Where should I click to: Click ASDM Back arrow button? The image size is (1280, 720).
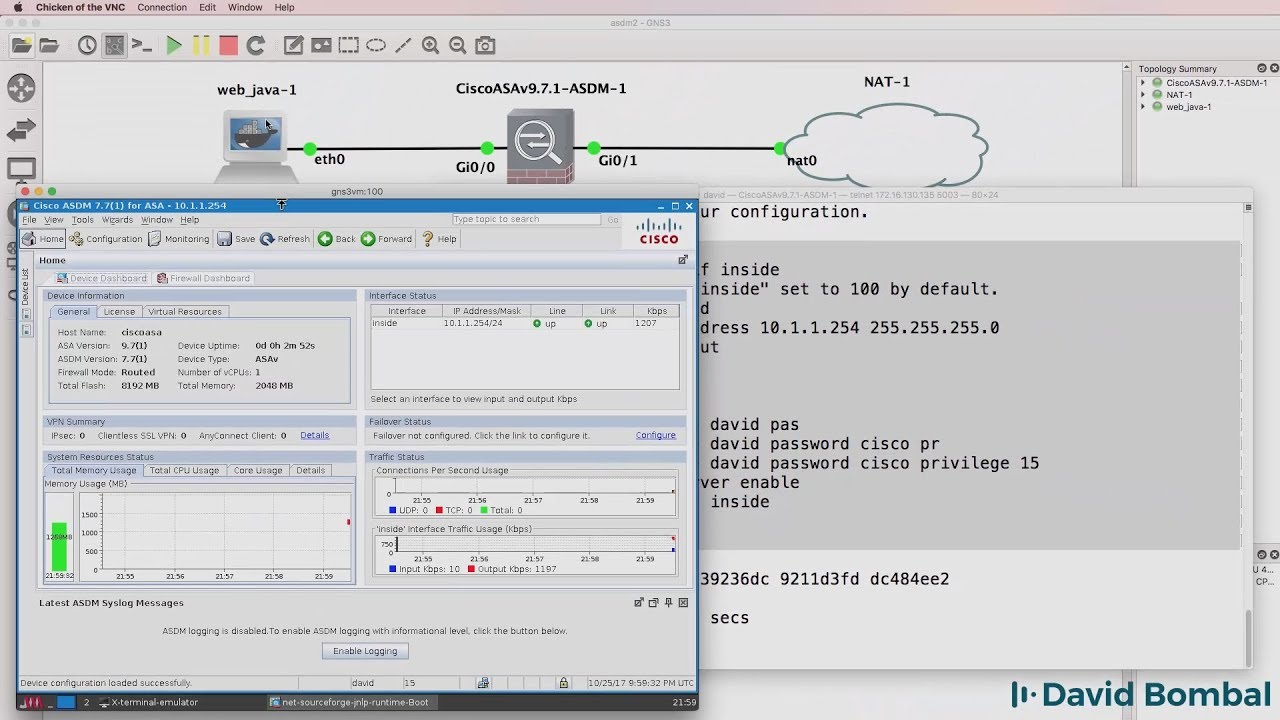tap(337, 239)
